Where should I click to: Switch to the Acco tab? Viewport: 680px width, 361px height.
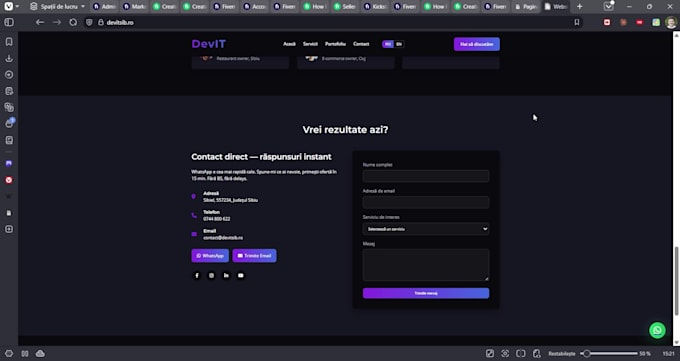point(255,7)
